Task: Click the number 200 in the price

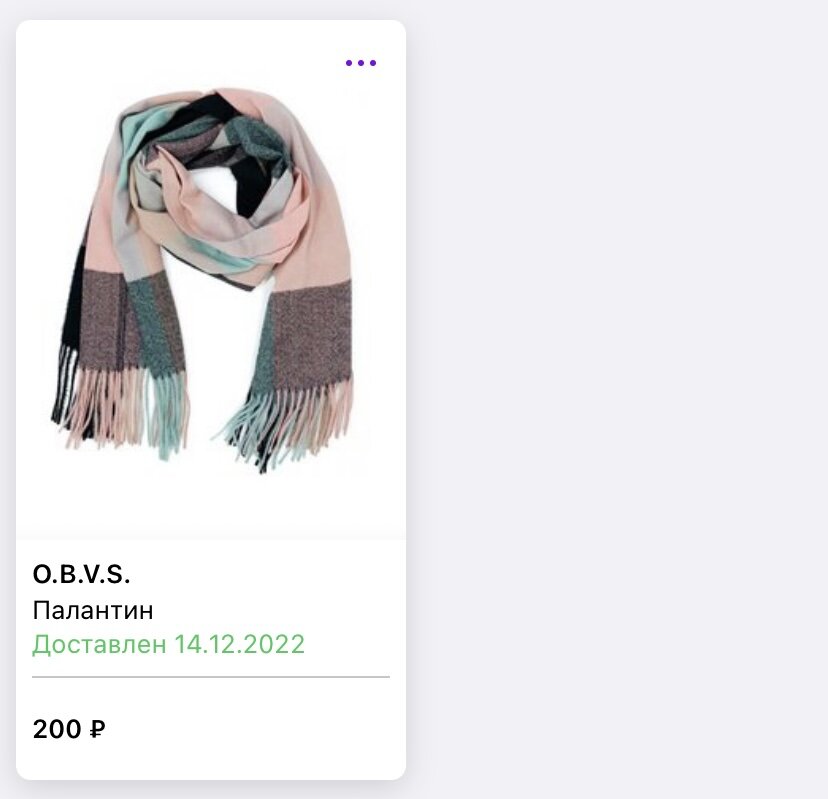Action: pos(57,729)
